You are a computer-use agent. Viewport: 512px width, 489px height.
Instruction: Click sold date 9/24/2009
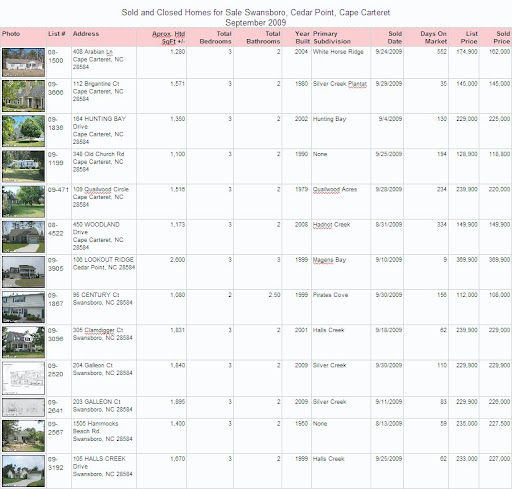(389, 52)
